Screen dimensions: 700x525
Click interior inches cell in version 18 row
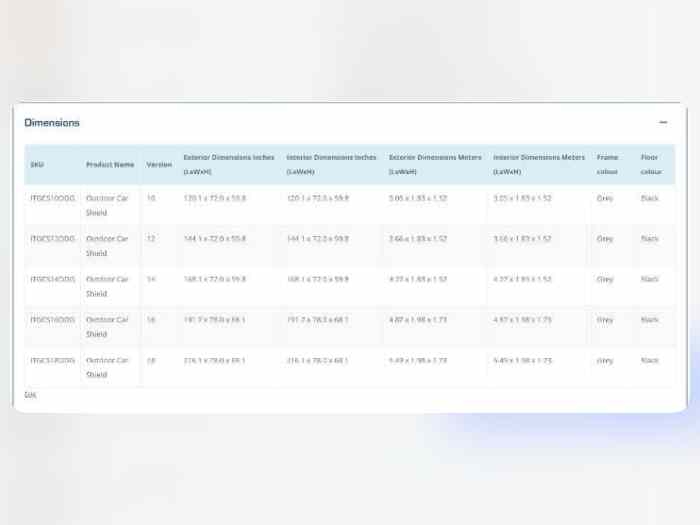tap(318, 360)
